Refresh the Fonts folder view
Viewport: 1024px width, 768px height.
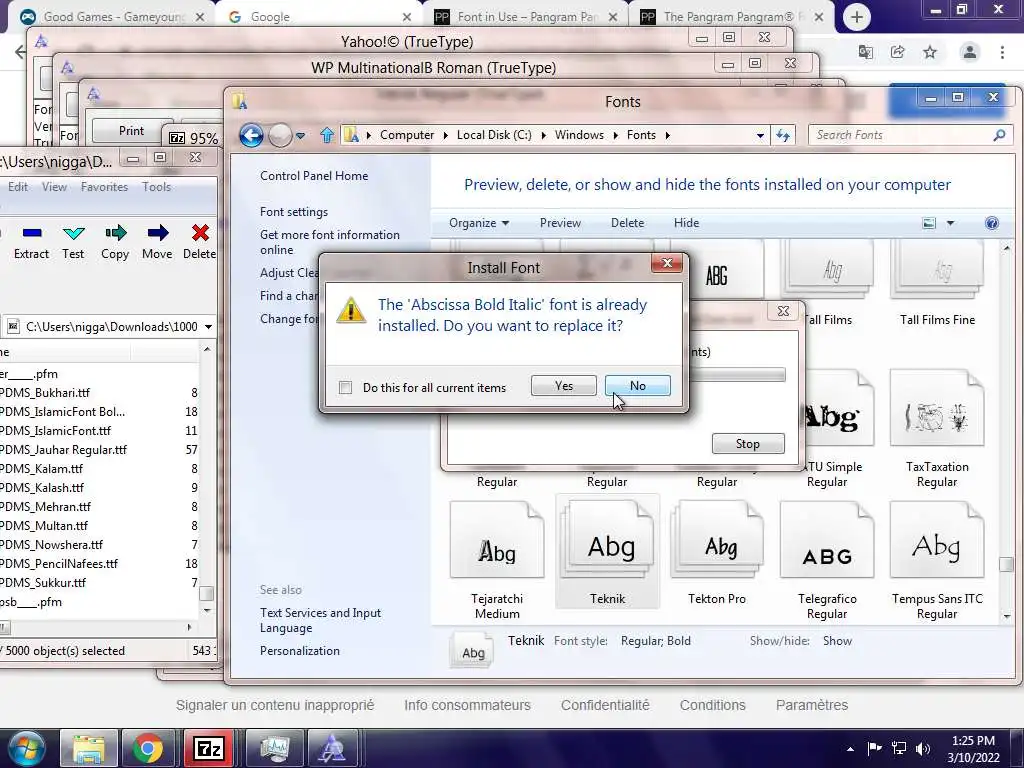[782, 135]
